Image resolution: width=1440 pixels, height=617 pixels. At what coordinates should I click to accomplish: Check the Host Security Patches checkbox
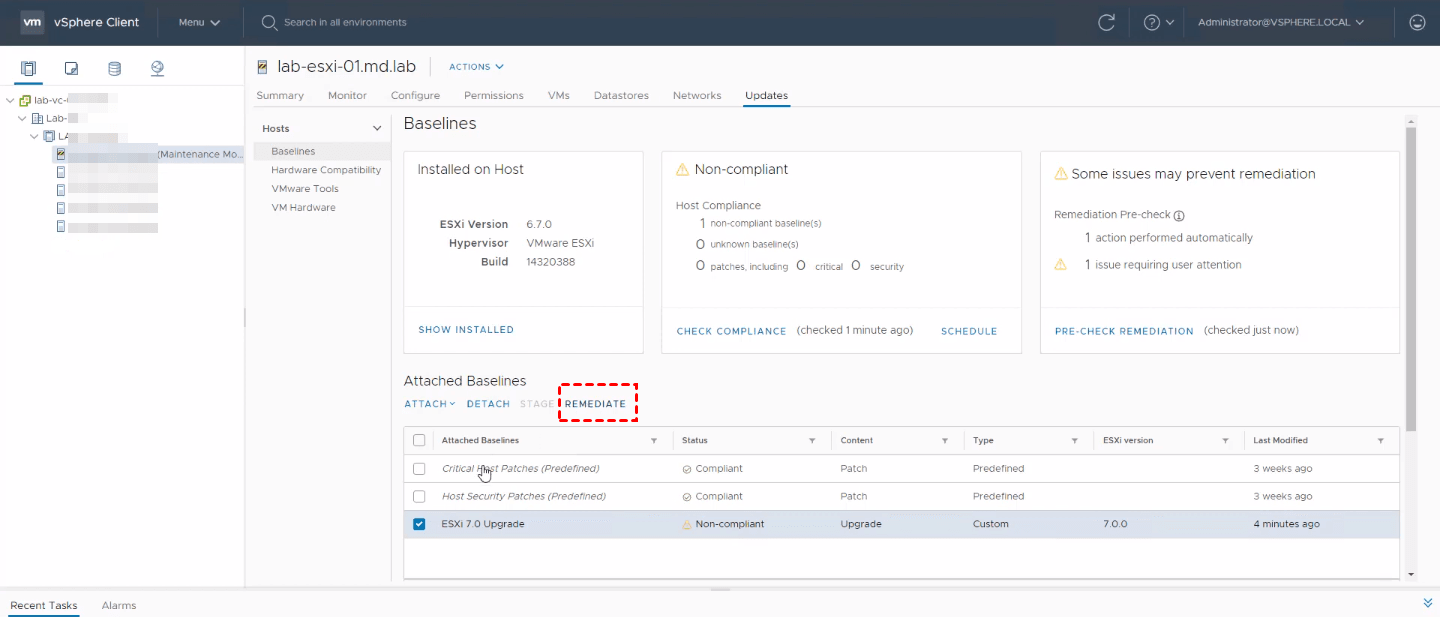[x=419, y=496]
